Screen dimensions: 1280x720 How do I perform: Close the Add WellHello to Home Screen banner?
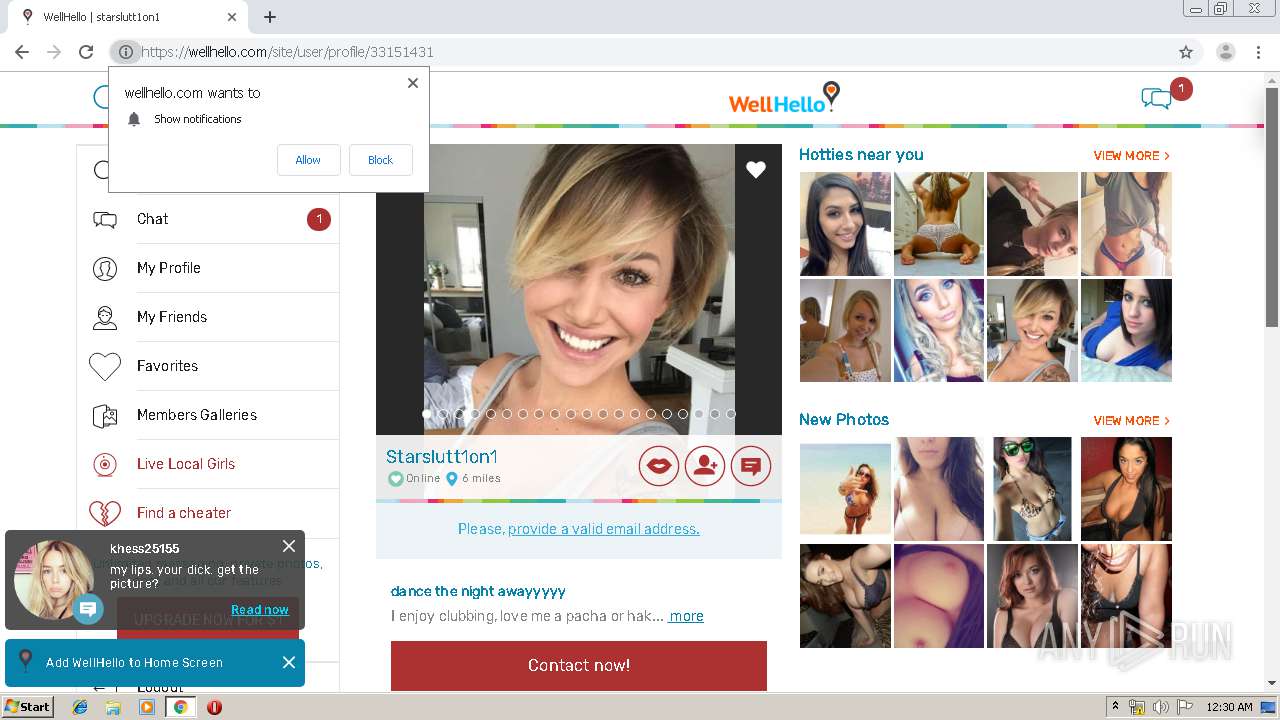tap(289, 662)
